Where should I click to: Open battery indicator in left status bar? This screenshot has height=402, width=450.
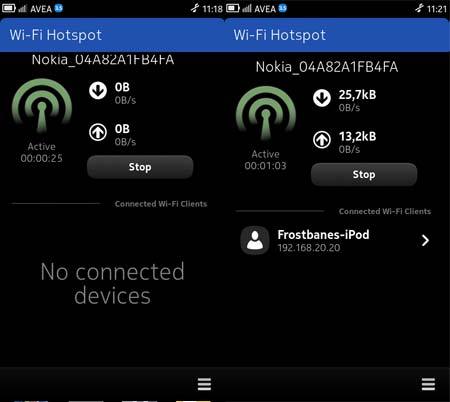point(9,8)
